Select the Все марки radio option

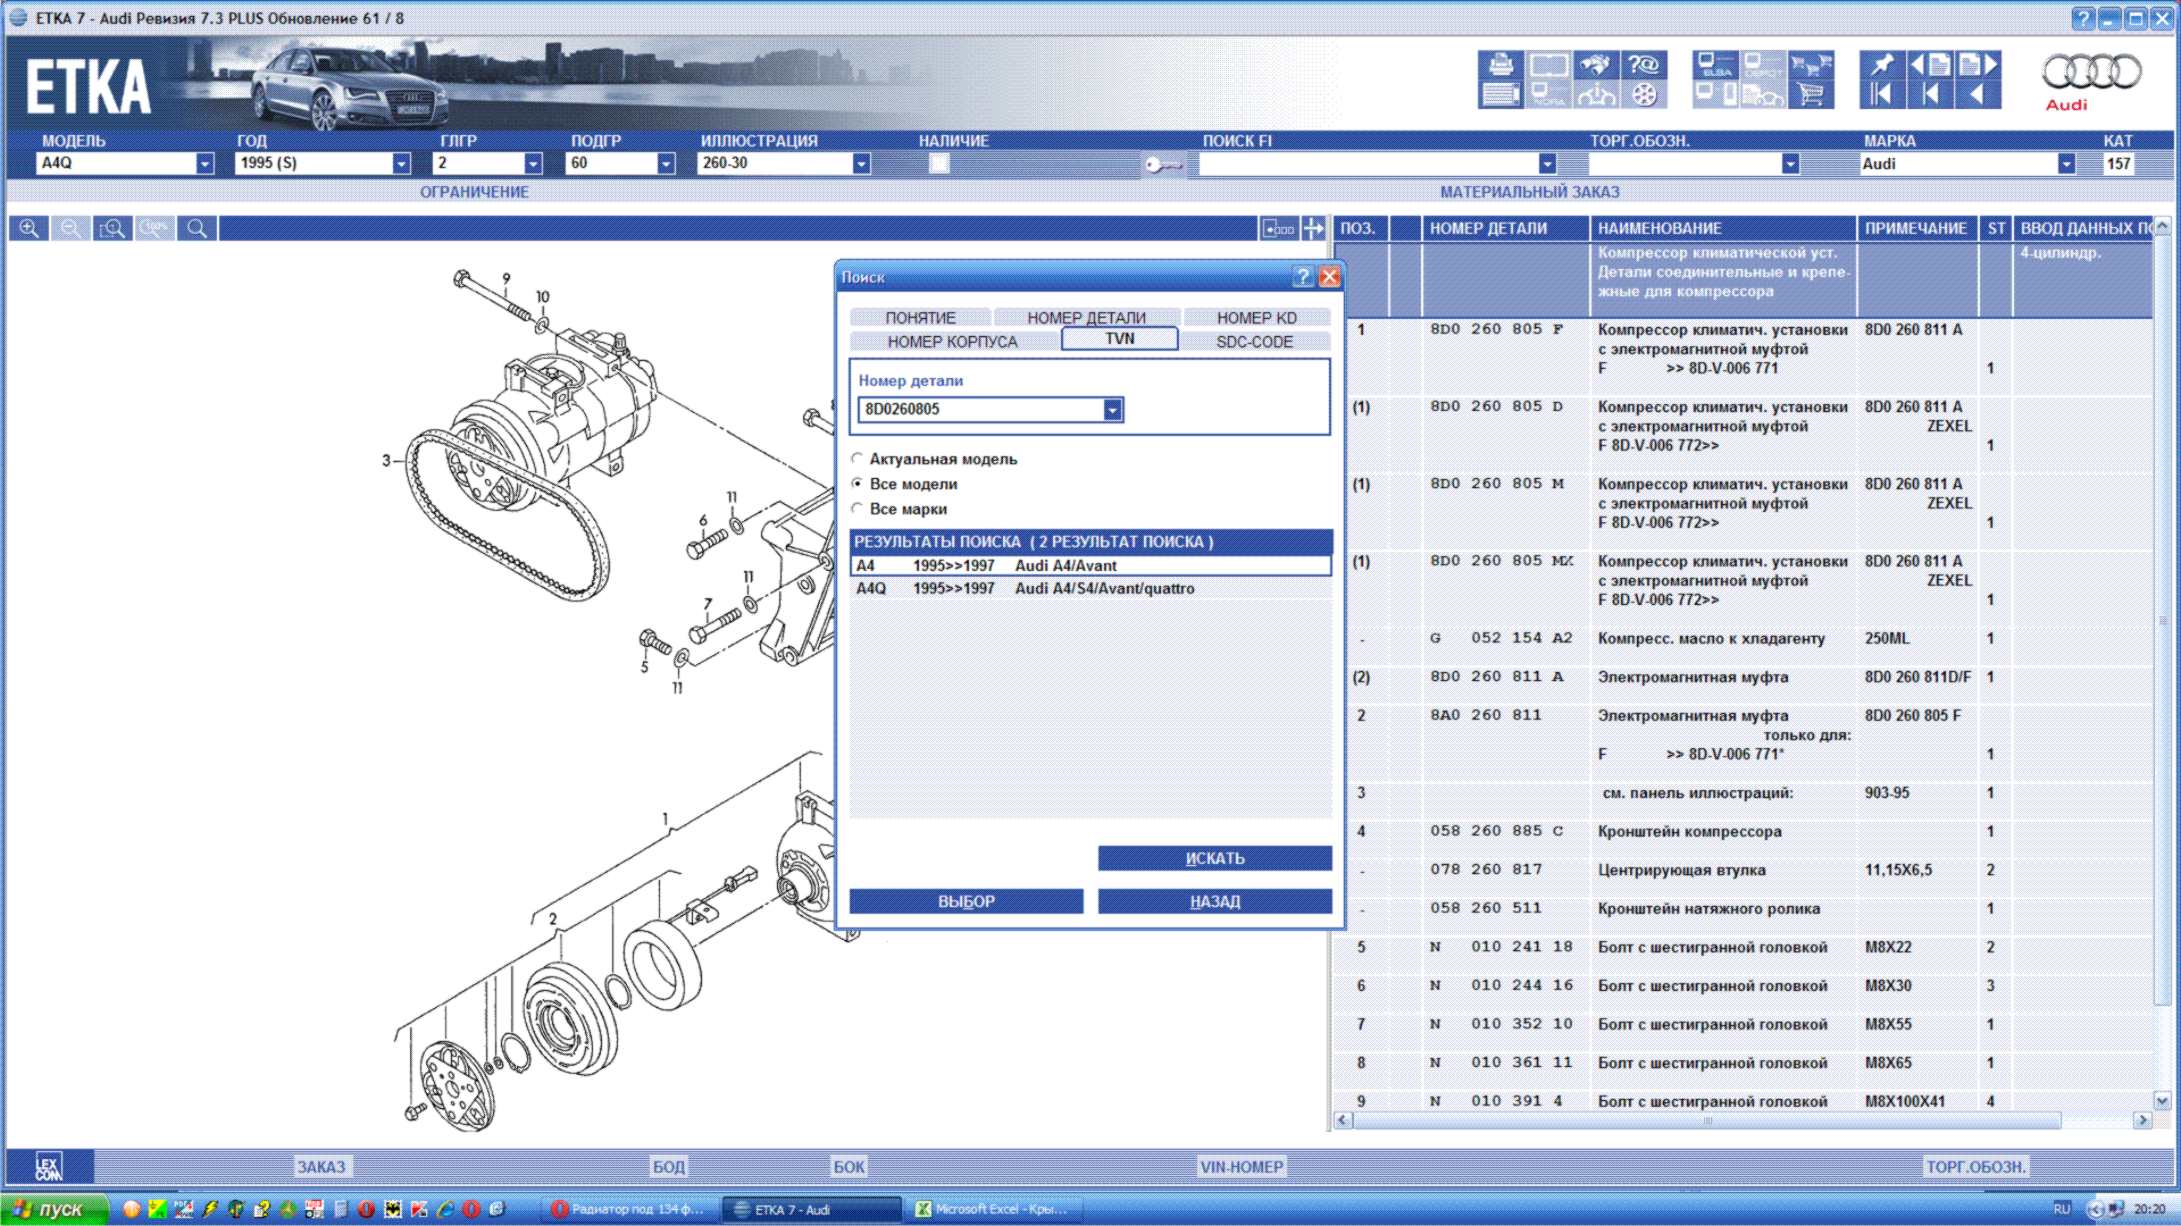pyautogui.click(x=857, y=509)
